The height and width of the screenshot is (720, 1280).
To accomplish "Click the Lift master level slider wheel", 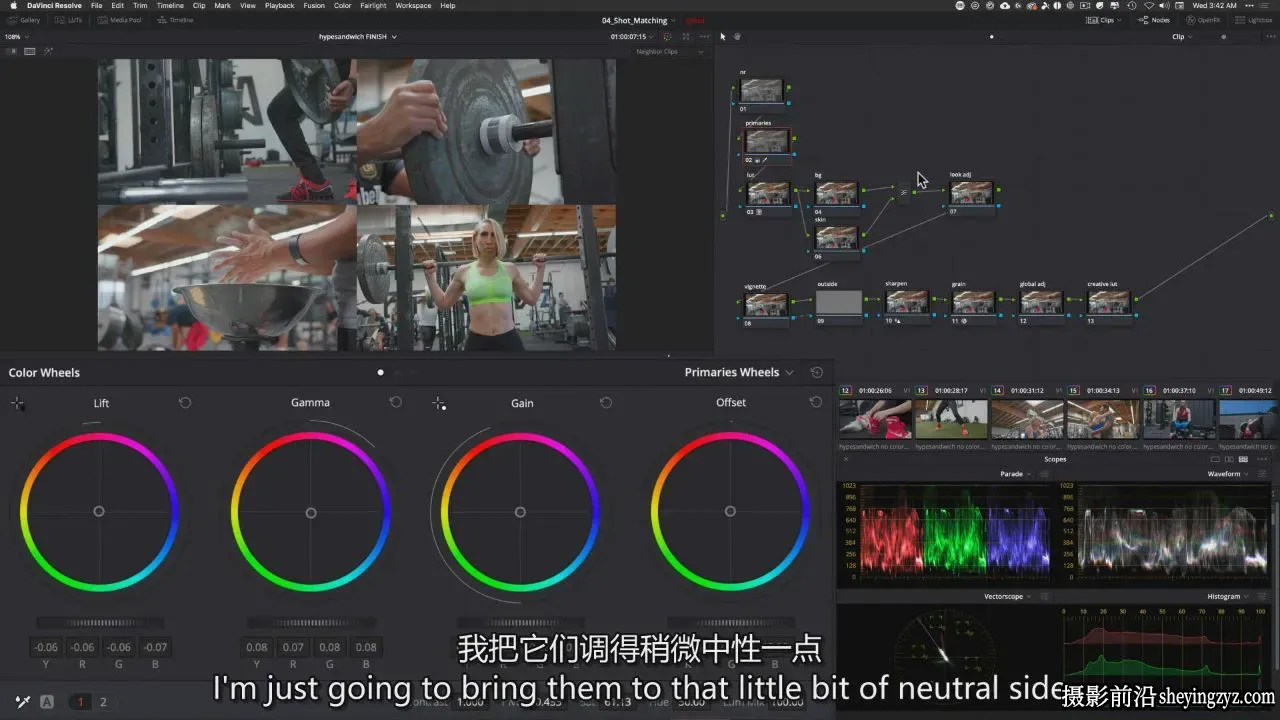I will (100, 623).
